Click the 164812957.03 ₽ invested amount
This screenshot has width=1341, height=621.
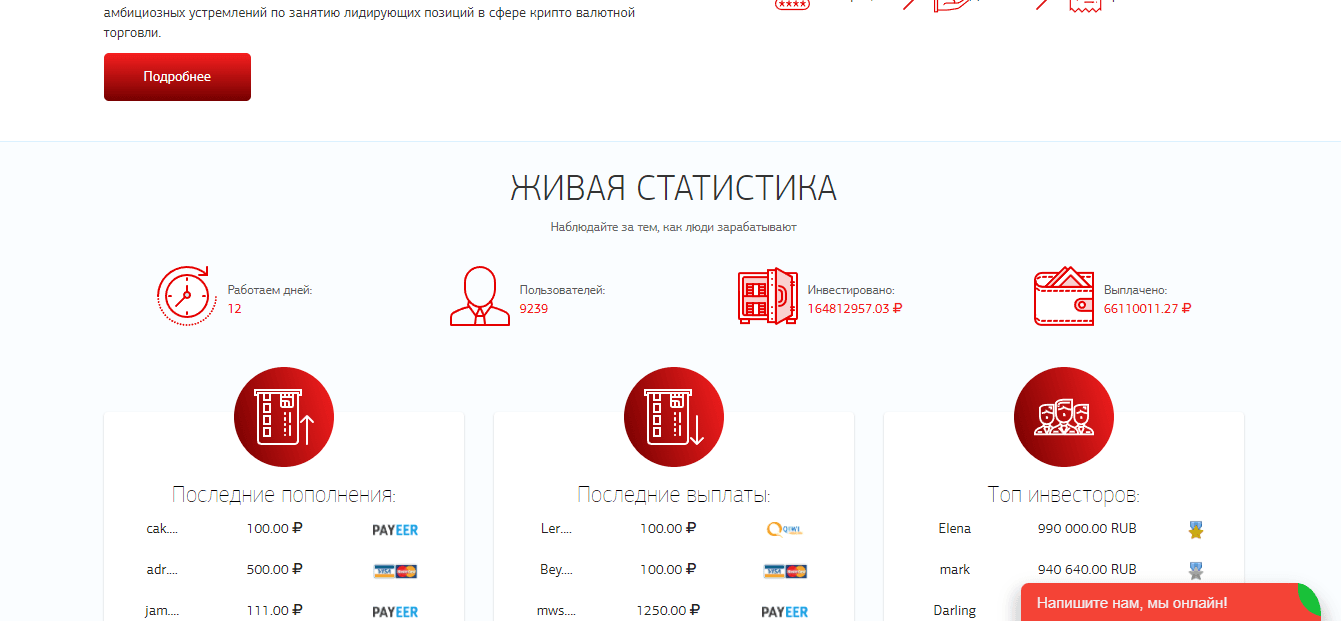coord(855,309)
